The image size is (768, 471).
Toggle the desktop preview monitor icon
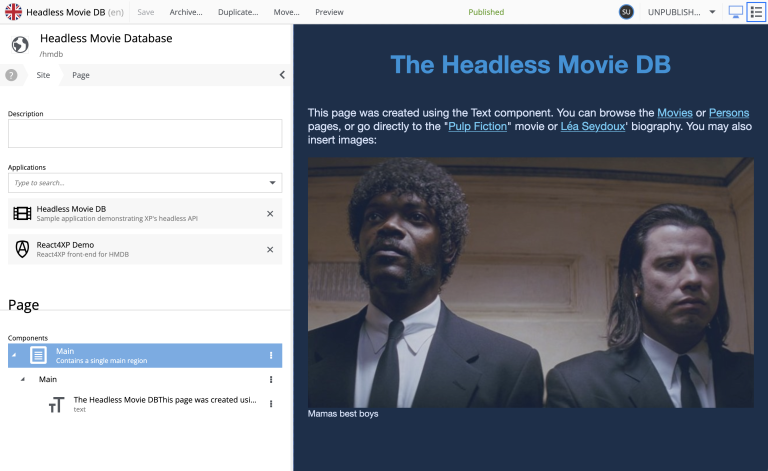pyautogui.click(x=736, y=12)
